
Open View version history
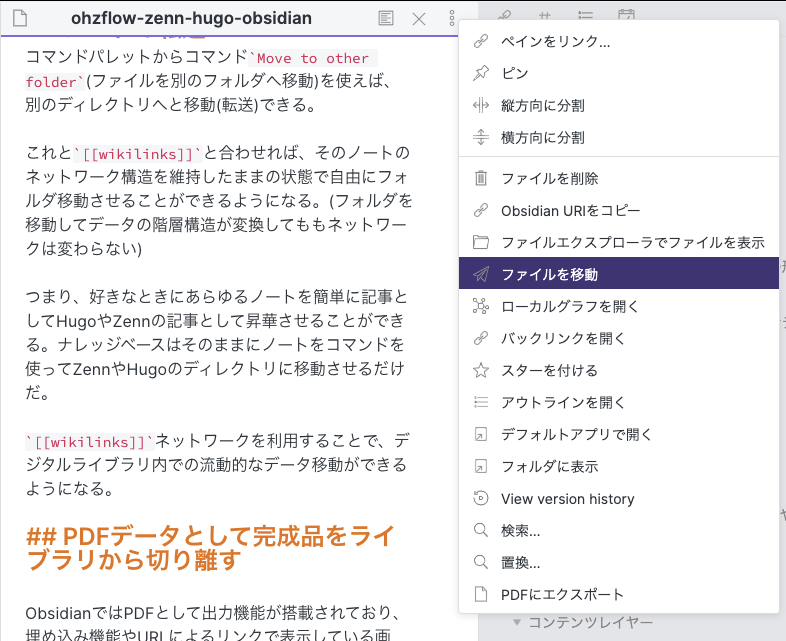pyautogui.click(x=619, y=499)
